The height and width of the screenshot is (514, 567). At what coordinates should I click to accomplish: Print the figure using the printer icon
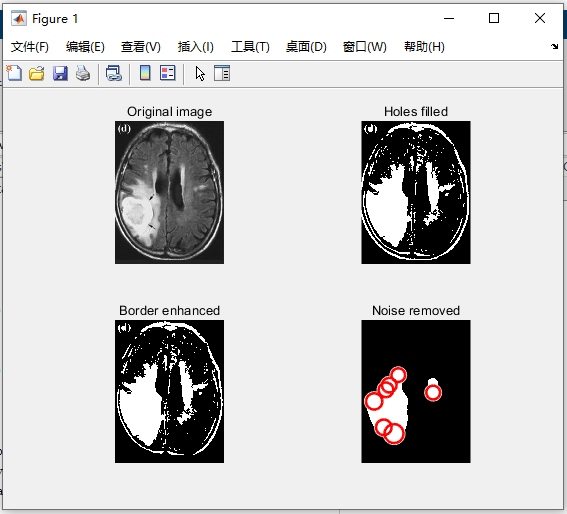(83, 73)
